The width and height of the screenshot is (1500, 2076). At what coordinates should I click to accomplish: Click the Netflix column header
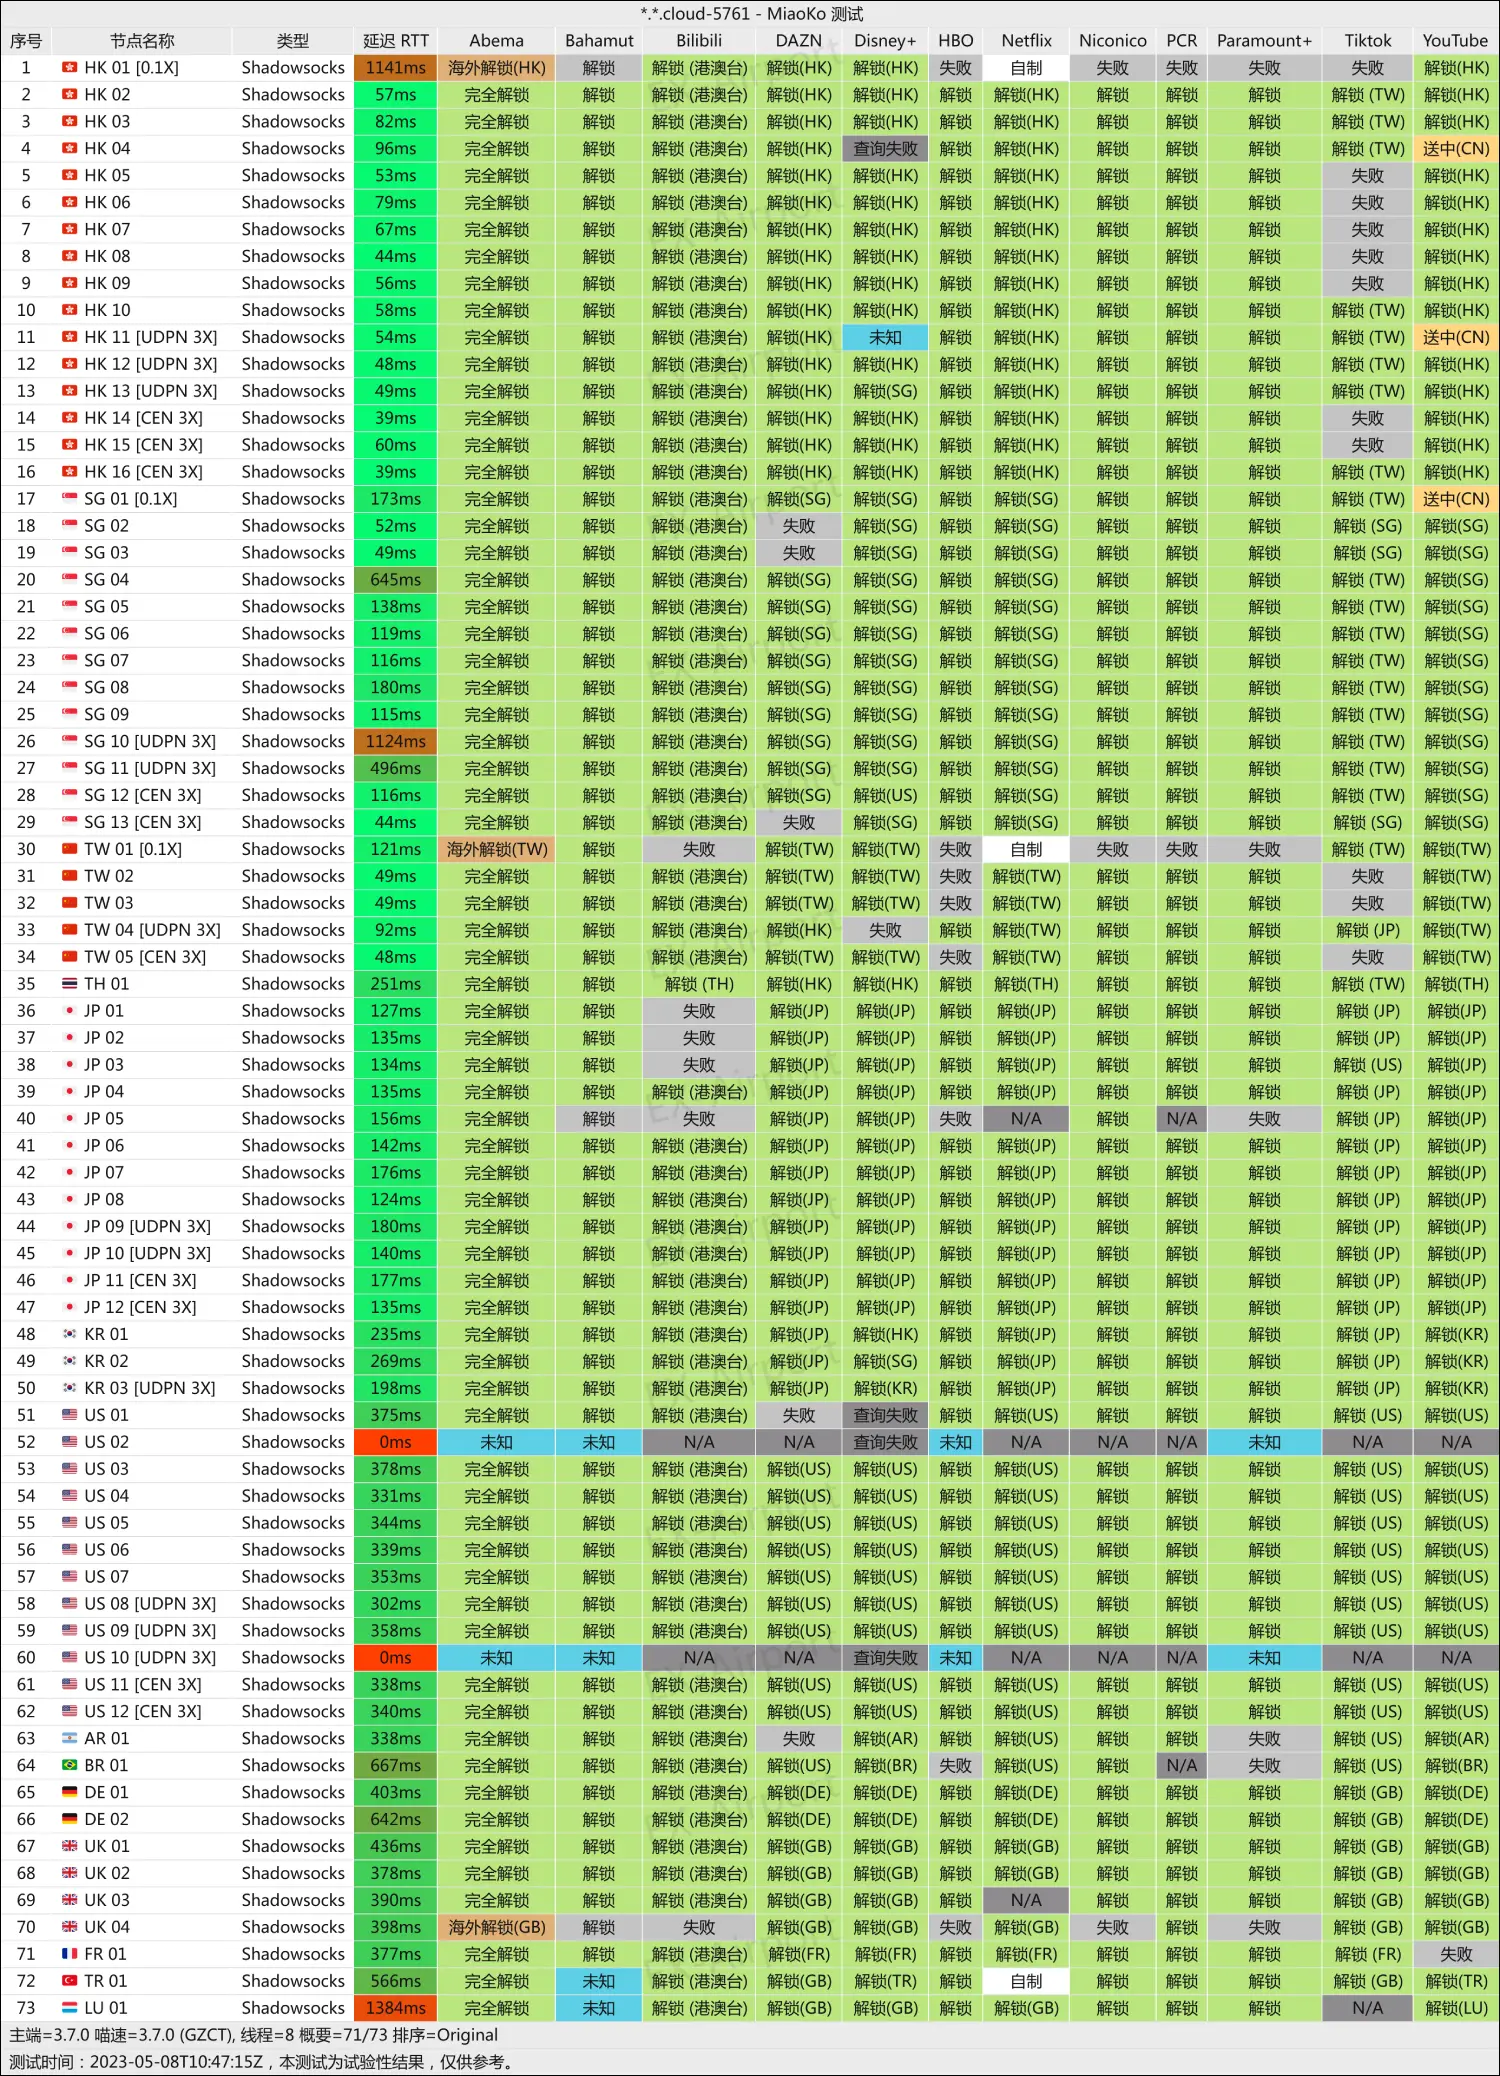[x=1027, y=41]
